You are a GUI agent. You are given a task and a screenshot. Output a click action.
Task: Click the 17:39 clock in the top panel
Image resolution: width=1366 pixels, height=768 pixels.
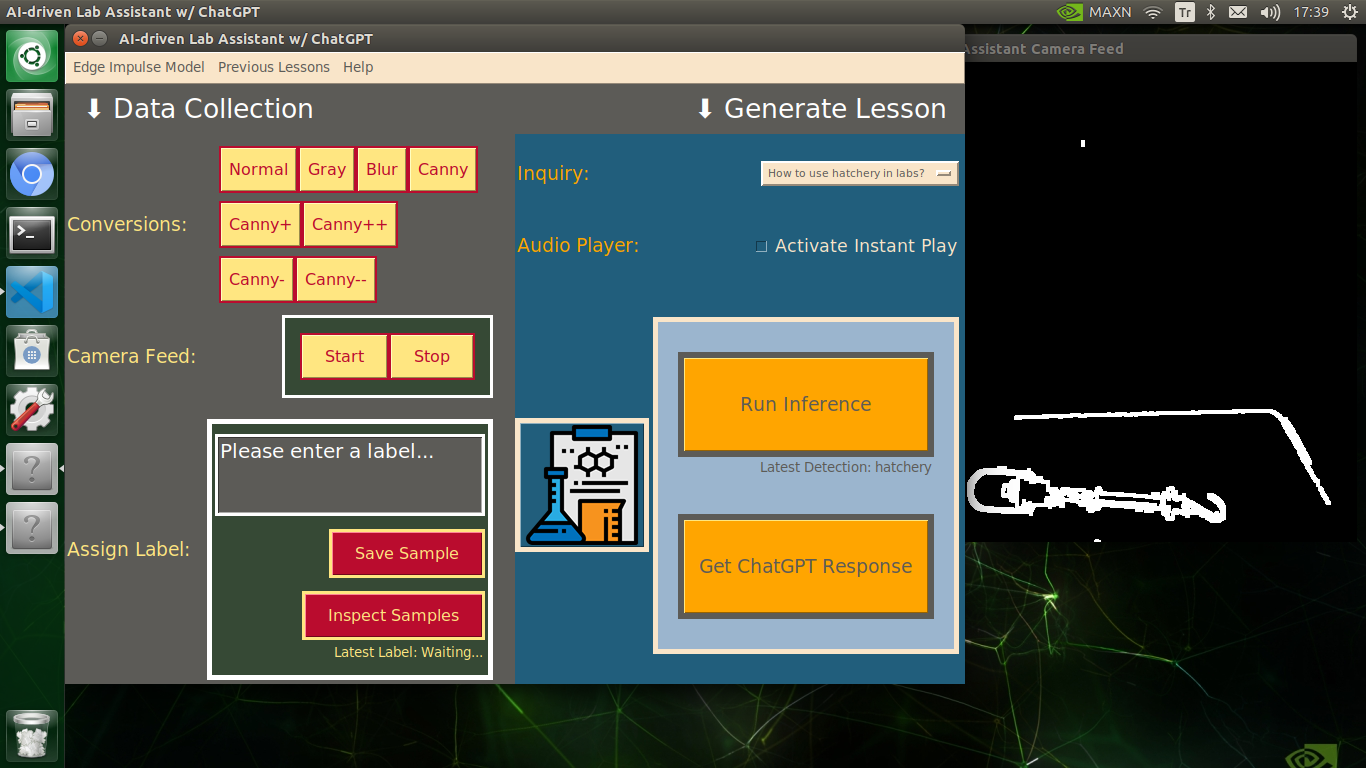[1311, 12]
